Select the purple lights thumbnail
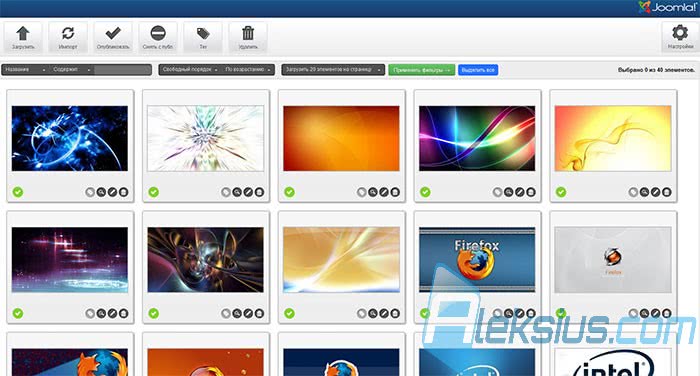 click(x=70, y=260)
